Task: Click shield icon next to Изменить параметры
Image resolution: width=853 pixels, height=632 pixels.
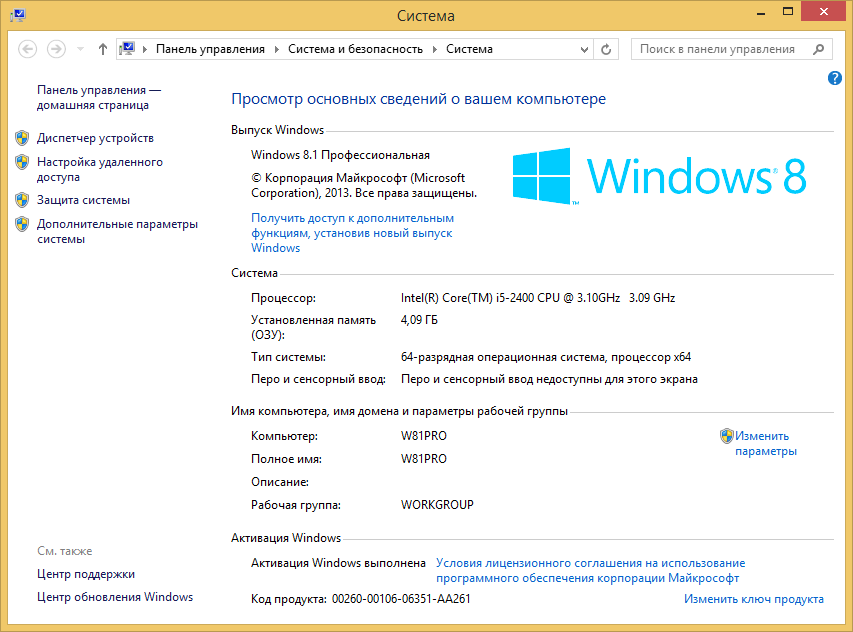Action: point(726,436)
